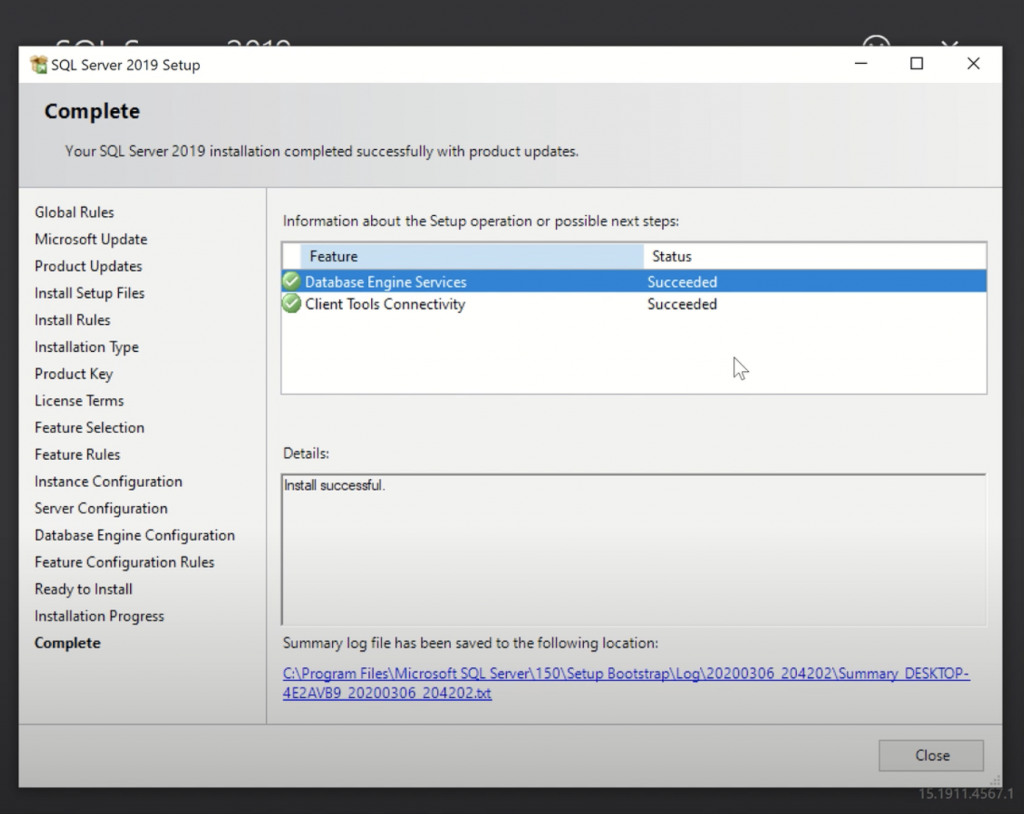Viewport: 1024px width, 814px height.
Task: Click the Global Rules step
Action: [x=74, y=212]
